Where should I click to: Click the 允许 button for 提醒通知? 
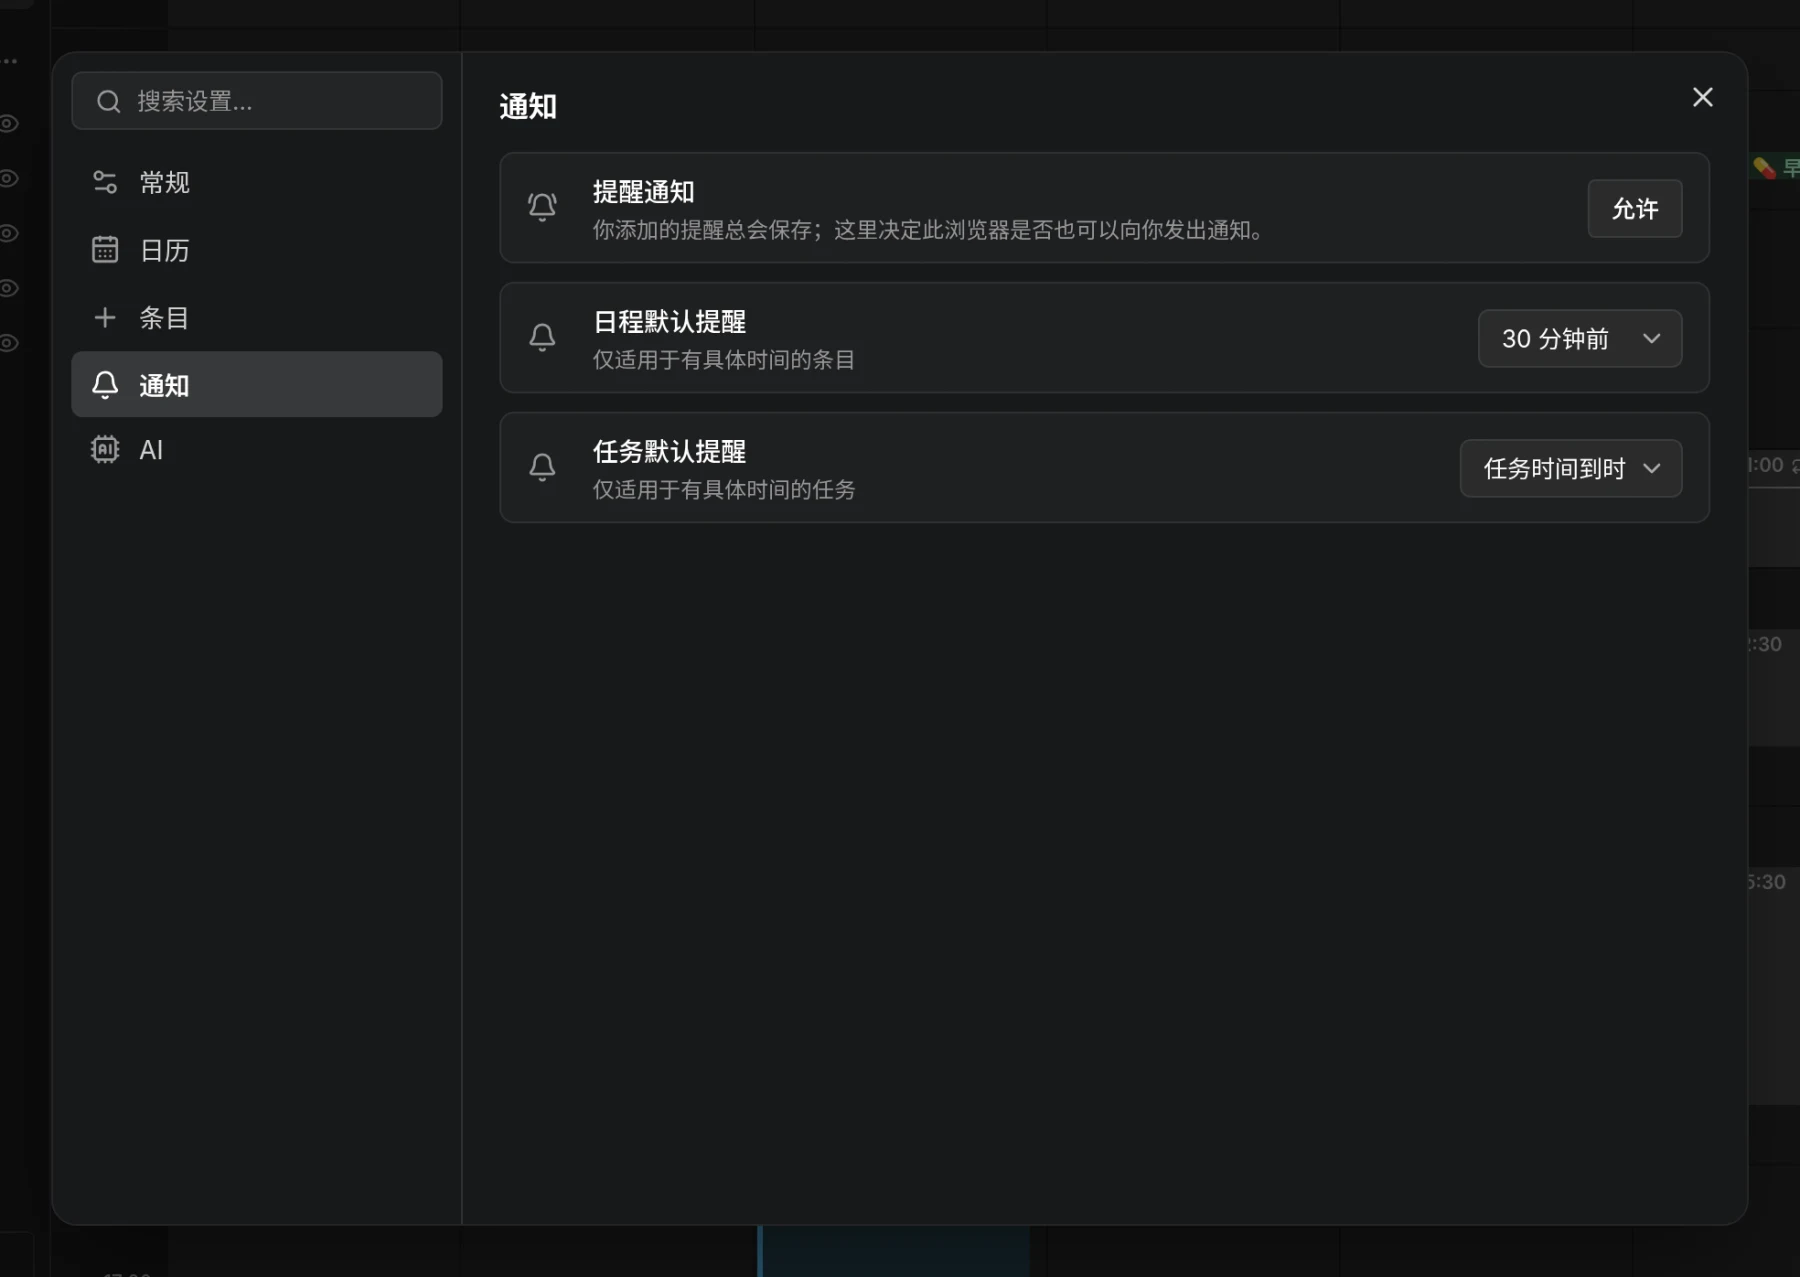point(1634,209)
